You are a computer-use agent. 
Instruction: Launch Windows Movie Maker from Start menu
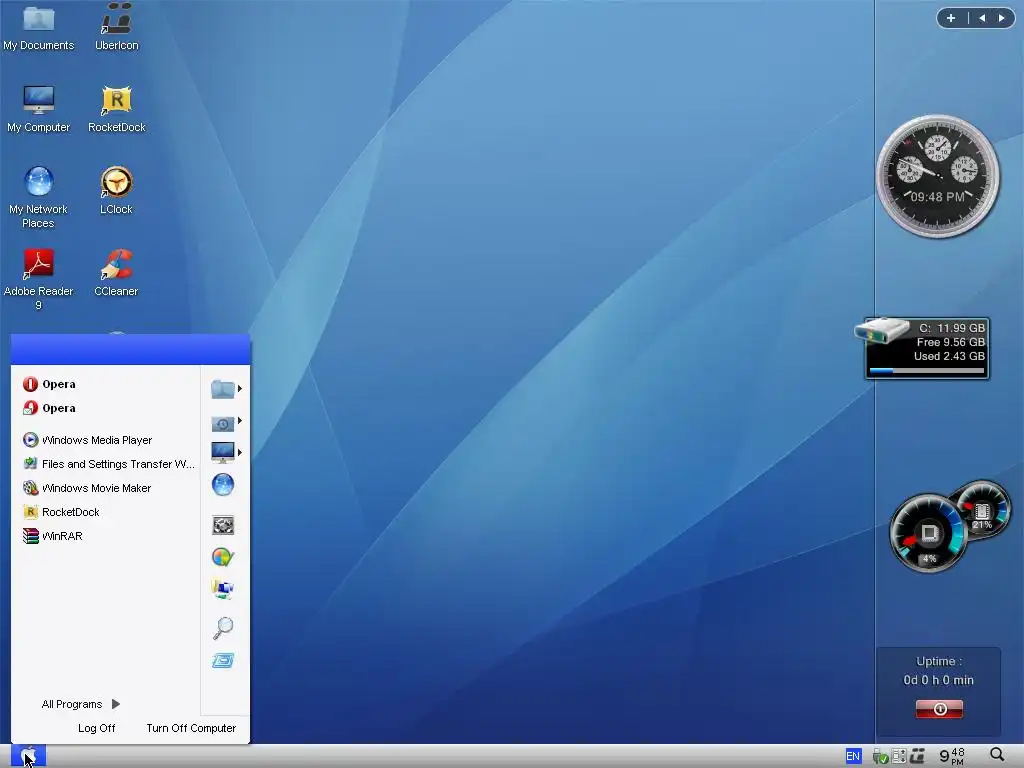click(x=87, y=488)
